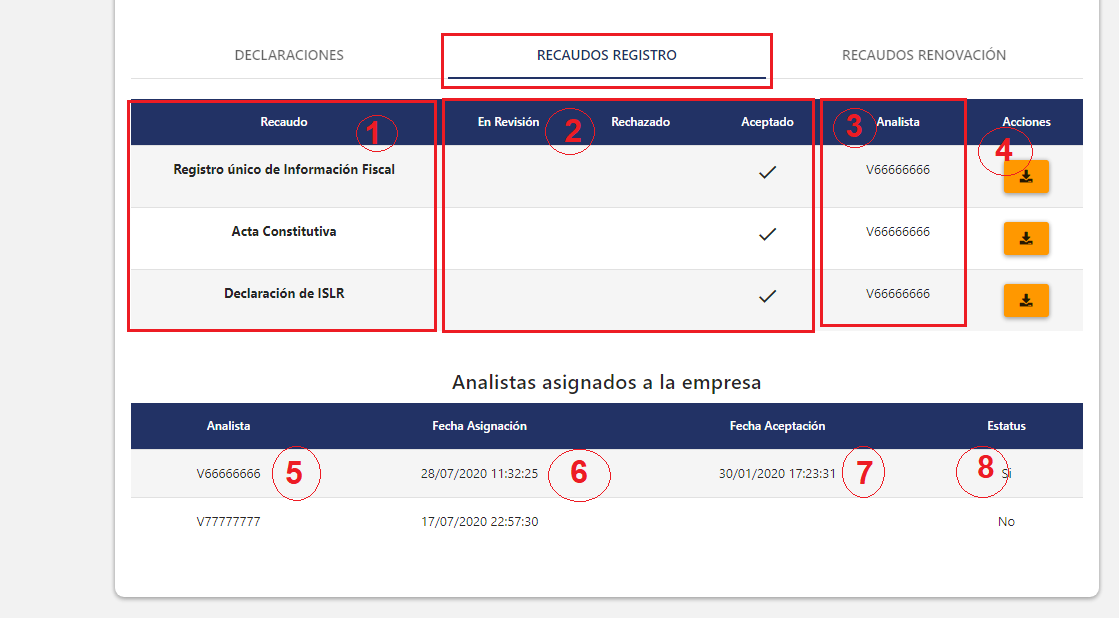The image size is (1120, 618).
Task: Download the Acta Constitutiva document
Action: [x=1026, y=239]
